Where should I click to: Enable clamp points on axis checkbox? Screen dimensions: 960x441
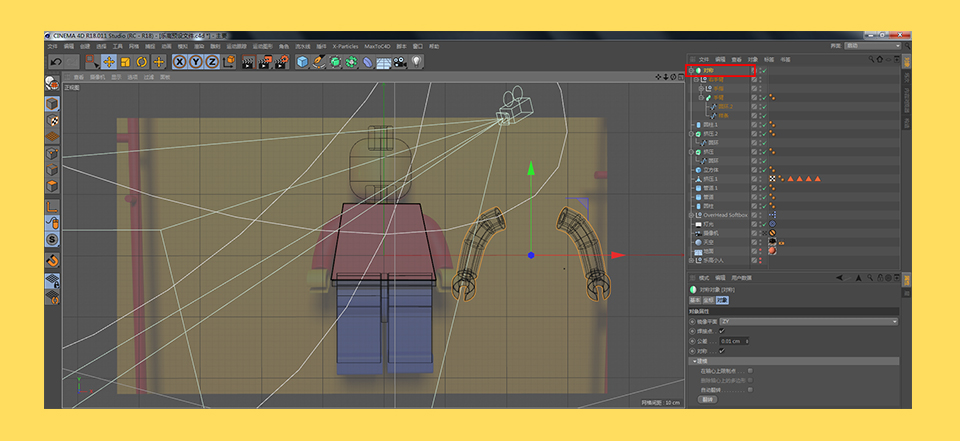click(x=750, y=371)
